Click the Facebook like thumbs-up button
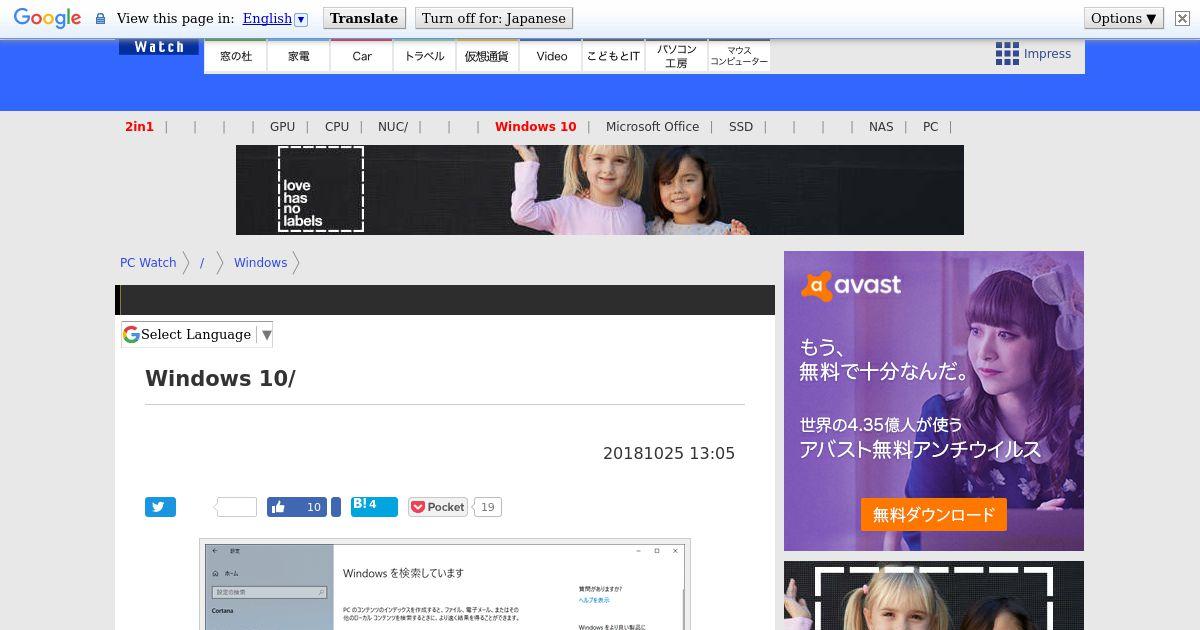1200x630 pixels. [x=297, y=507]
